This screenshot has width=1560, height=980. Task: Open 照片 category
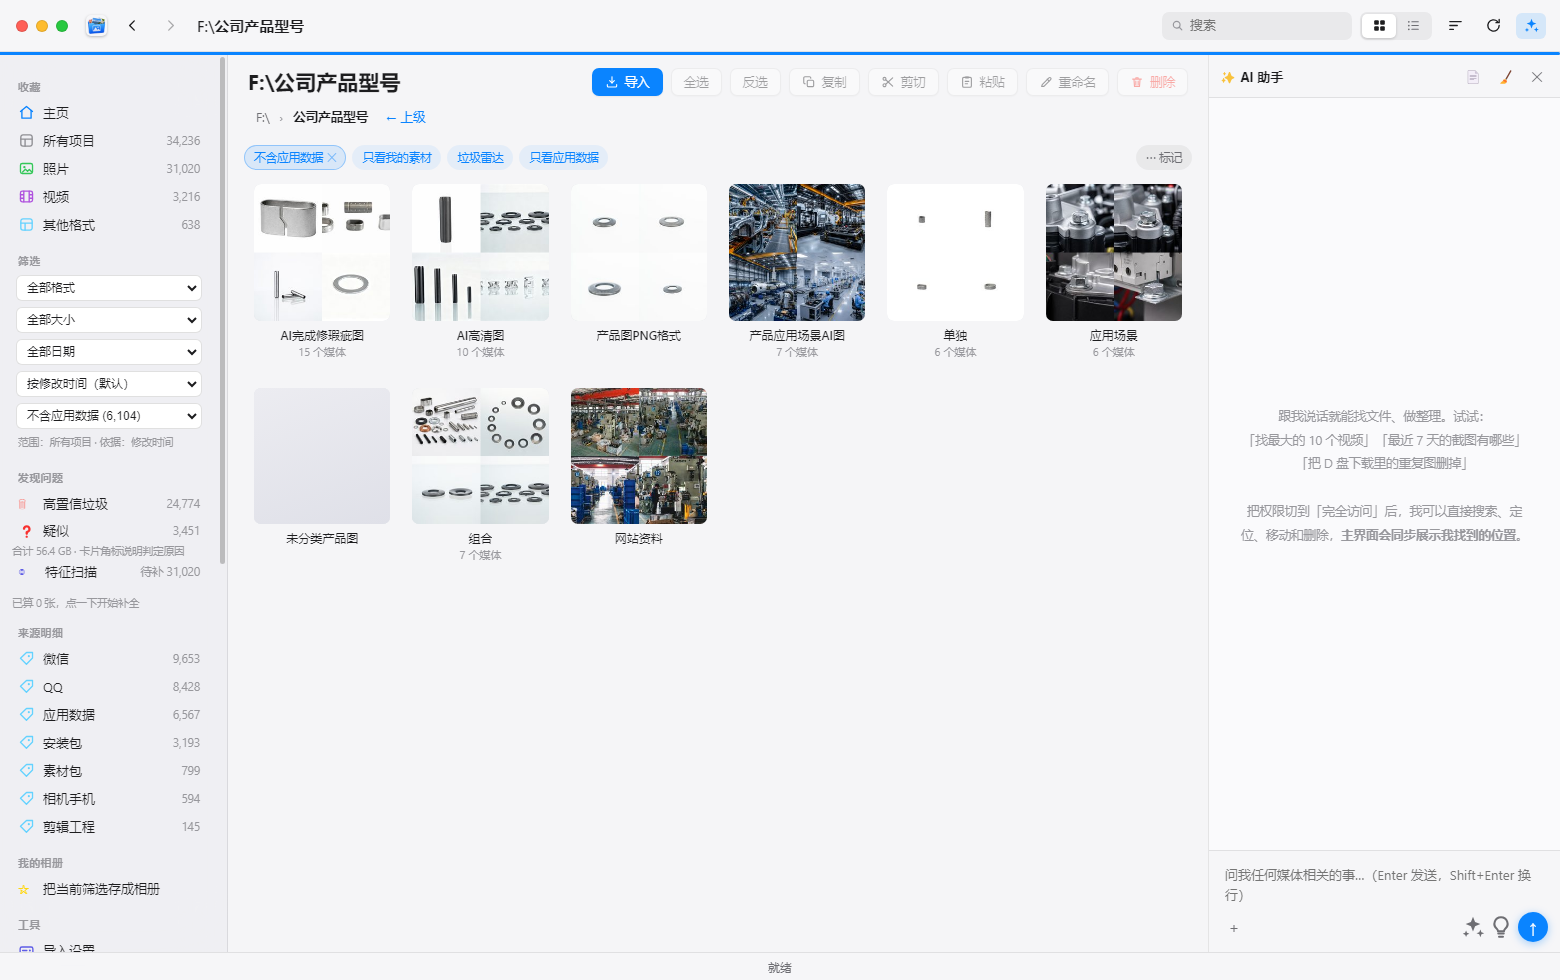(110, 169)
